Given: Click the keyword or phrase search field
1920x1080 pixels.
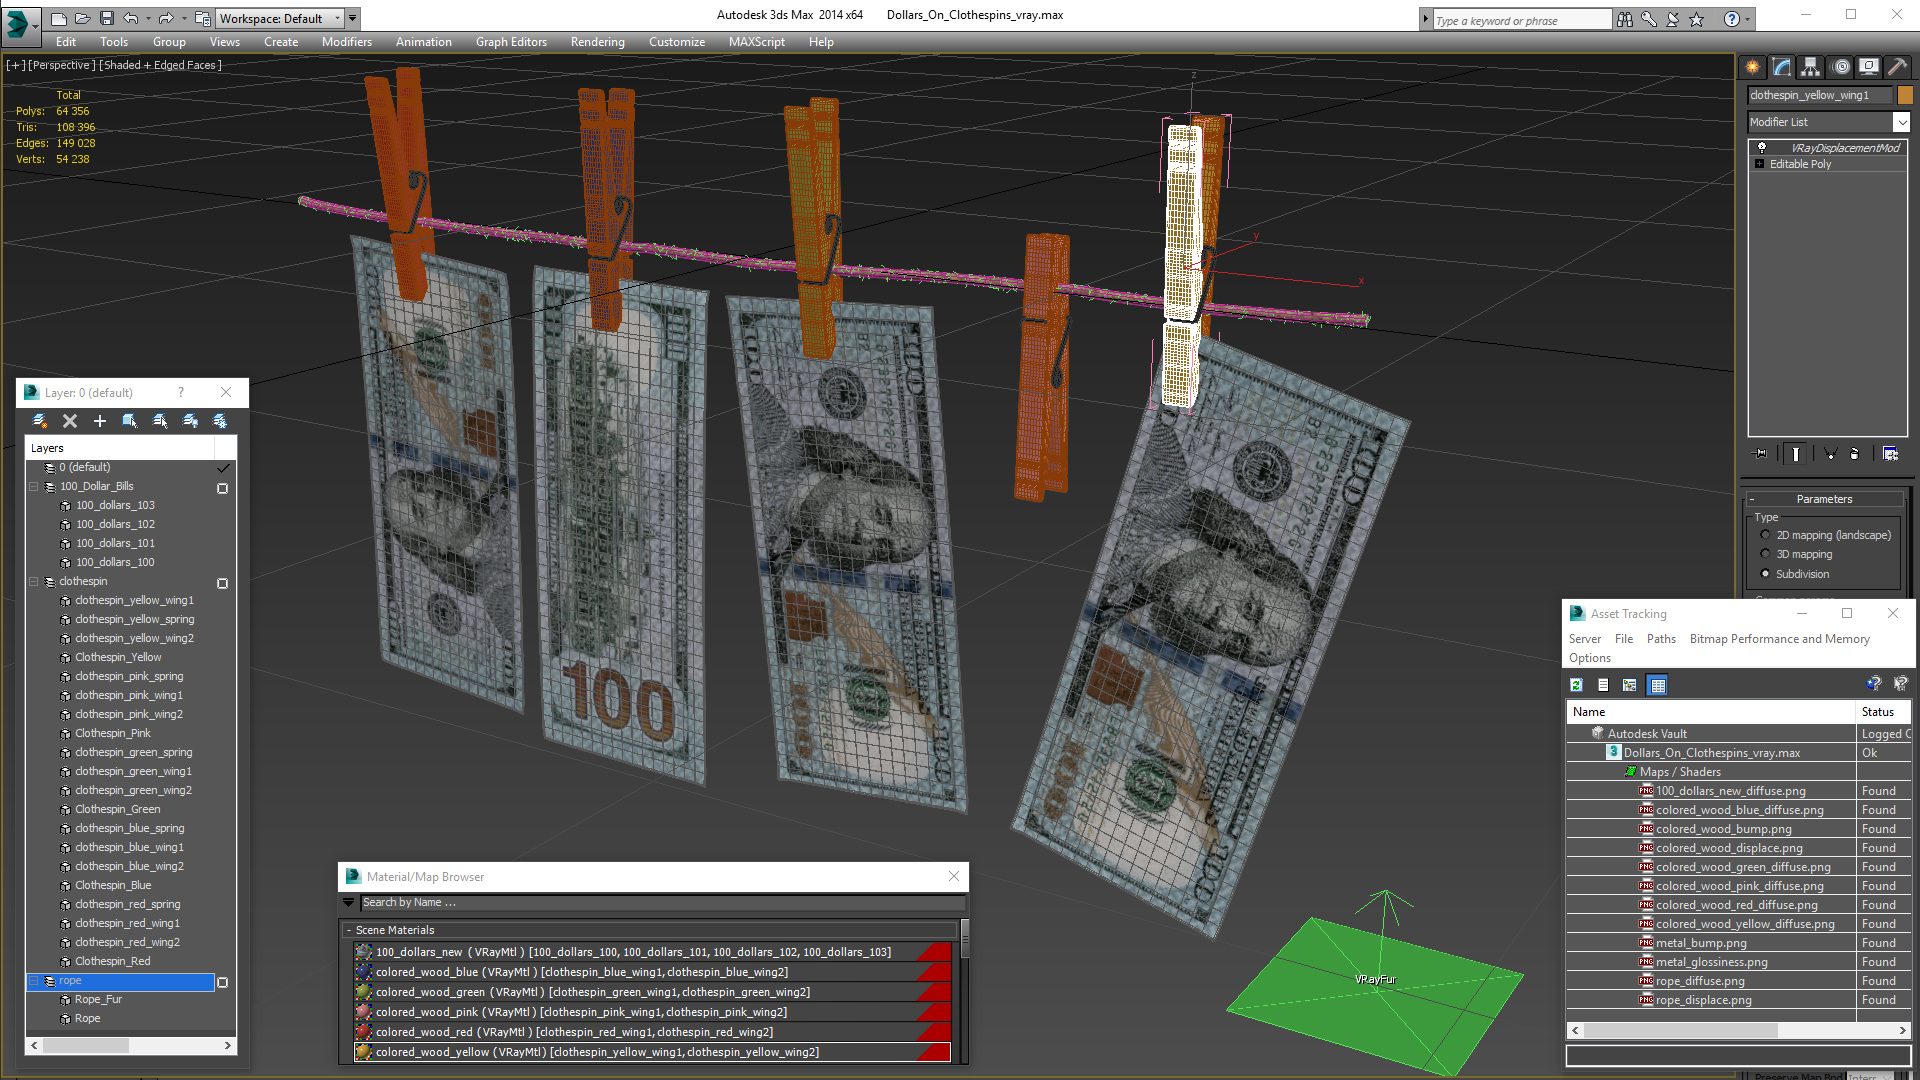Looking at the screenshot, I should [x=1521, y=20].
